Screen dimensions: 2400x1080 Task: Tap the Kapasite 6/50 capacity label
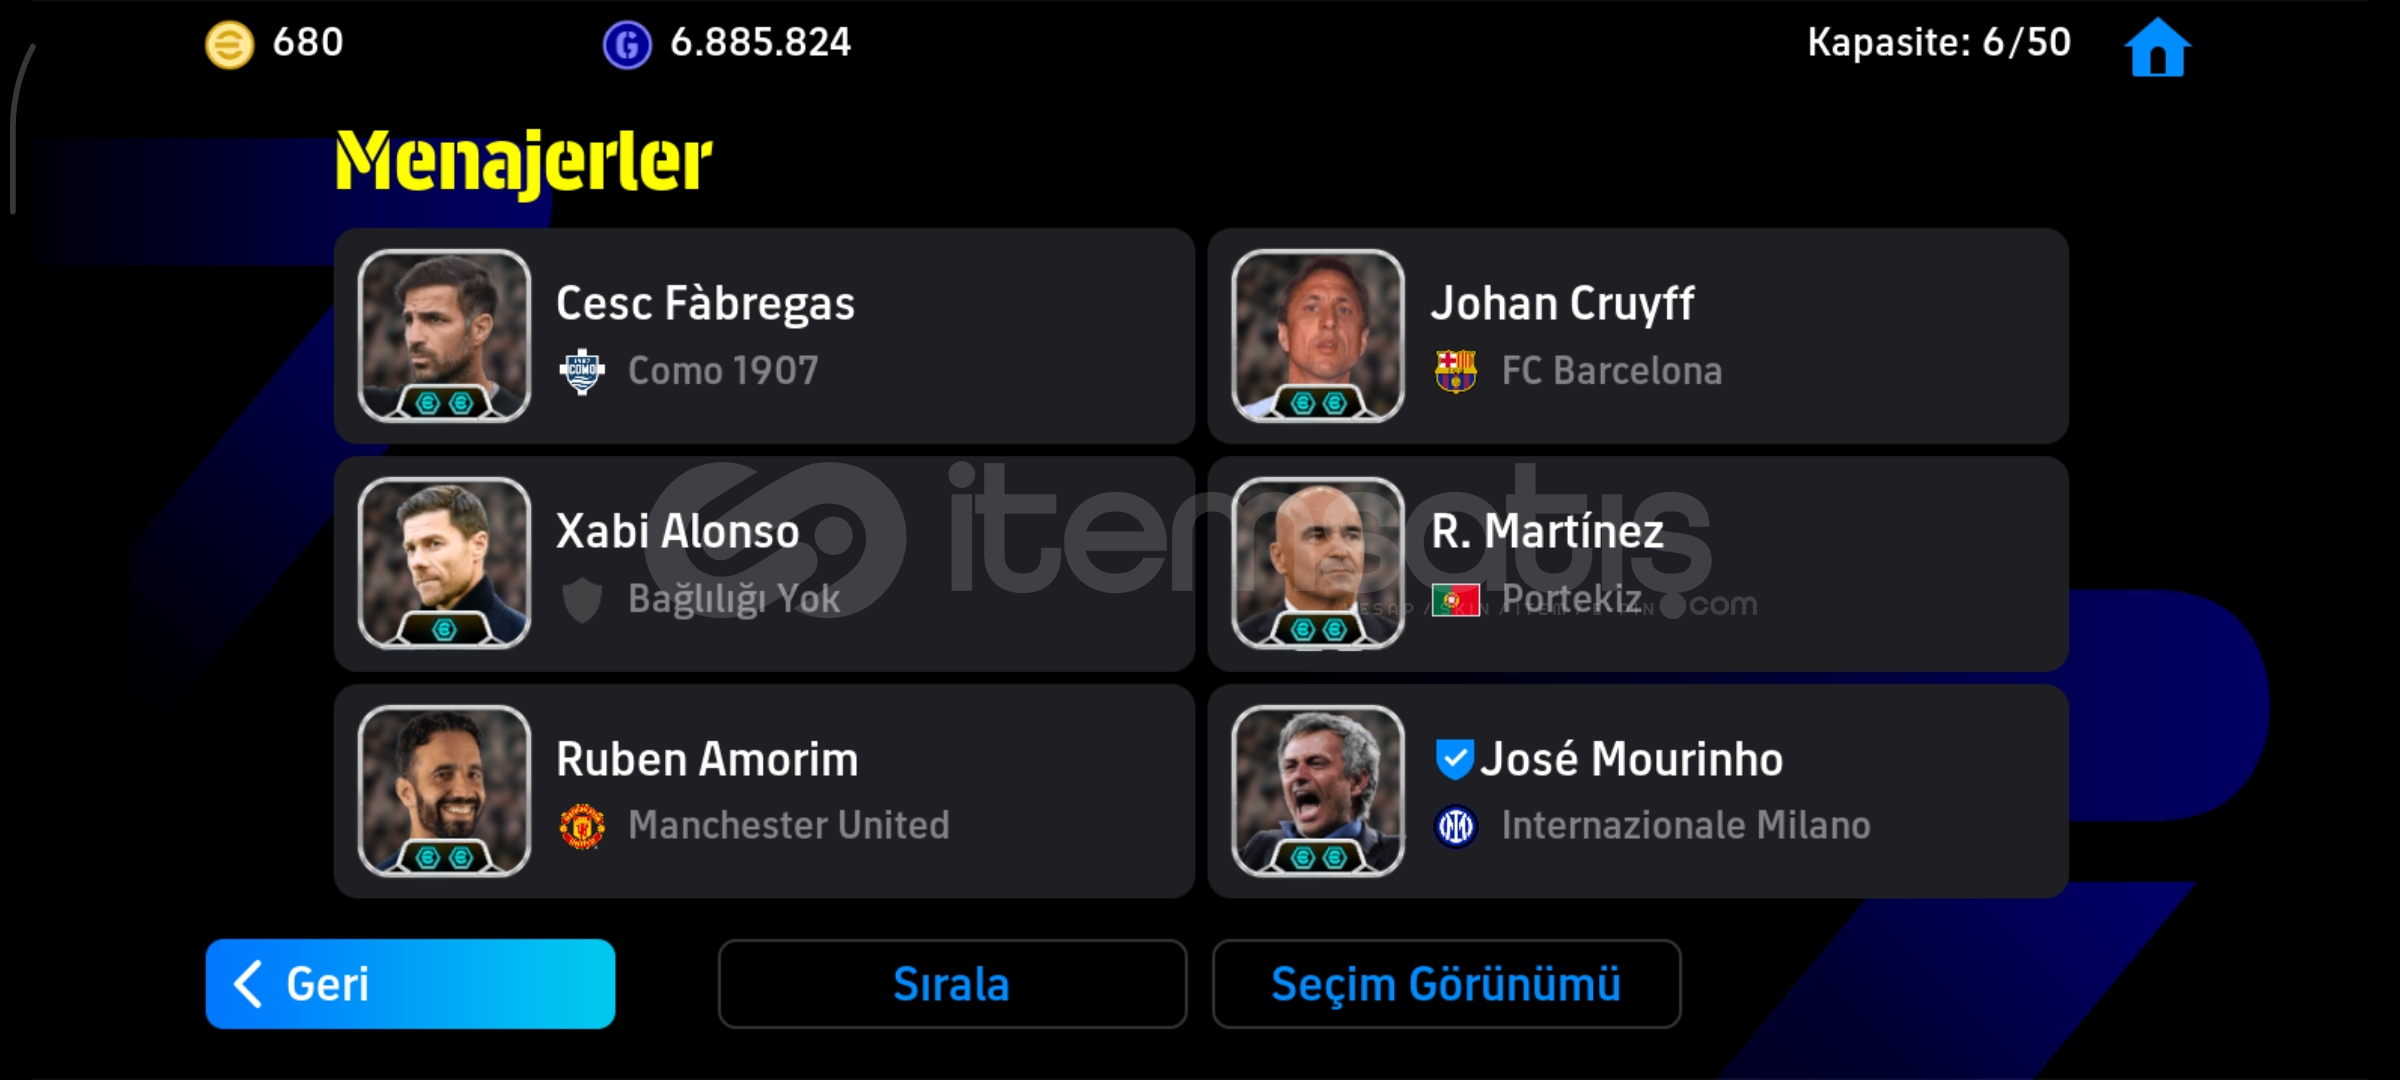pyautogui.click(x=1939, y=43)
